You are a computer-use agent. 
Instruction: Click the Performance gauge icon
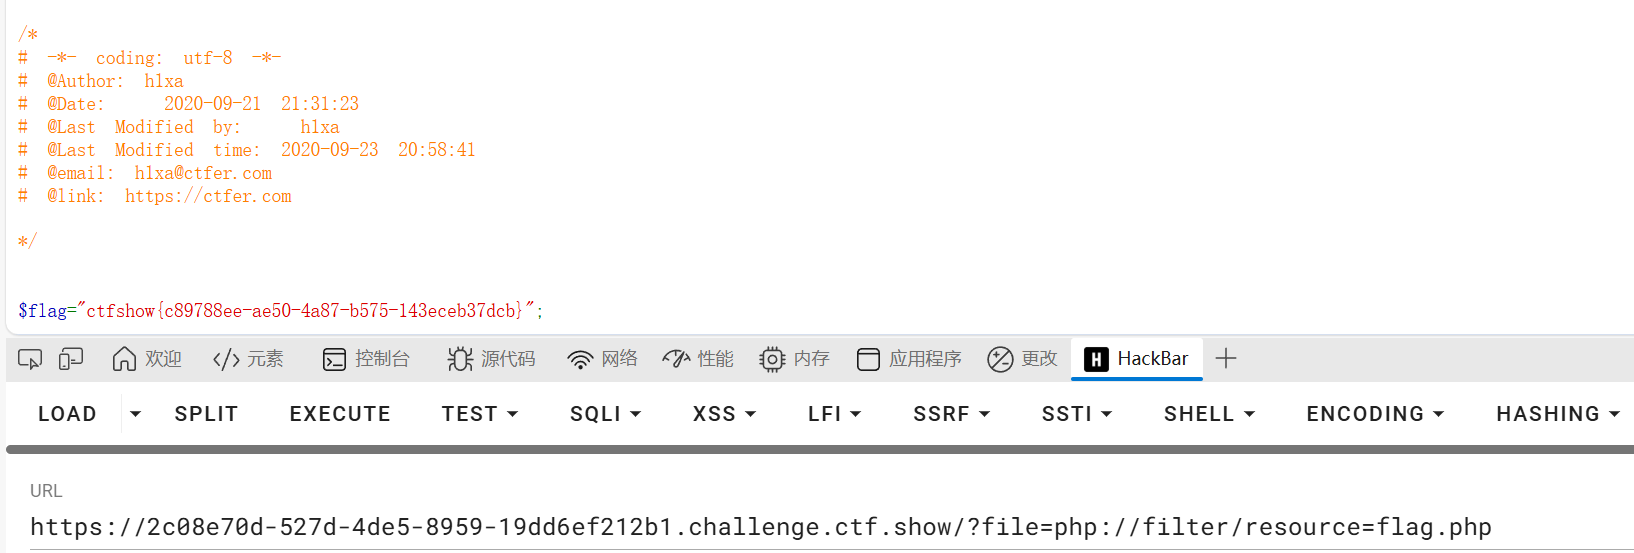677,359
